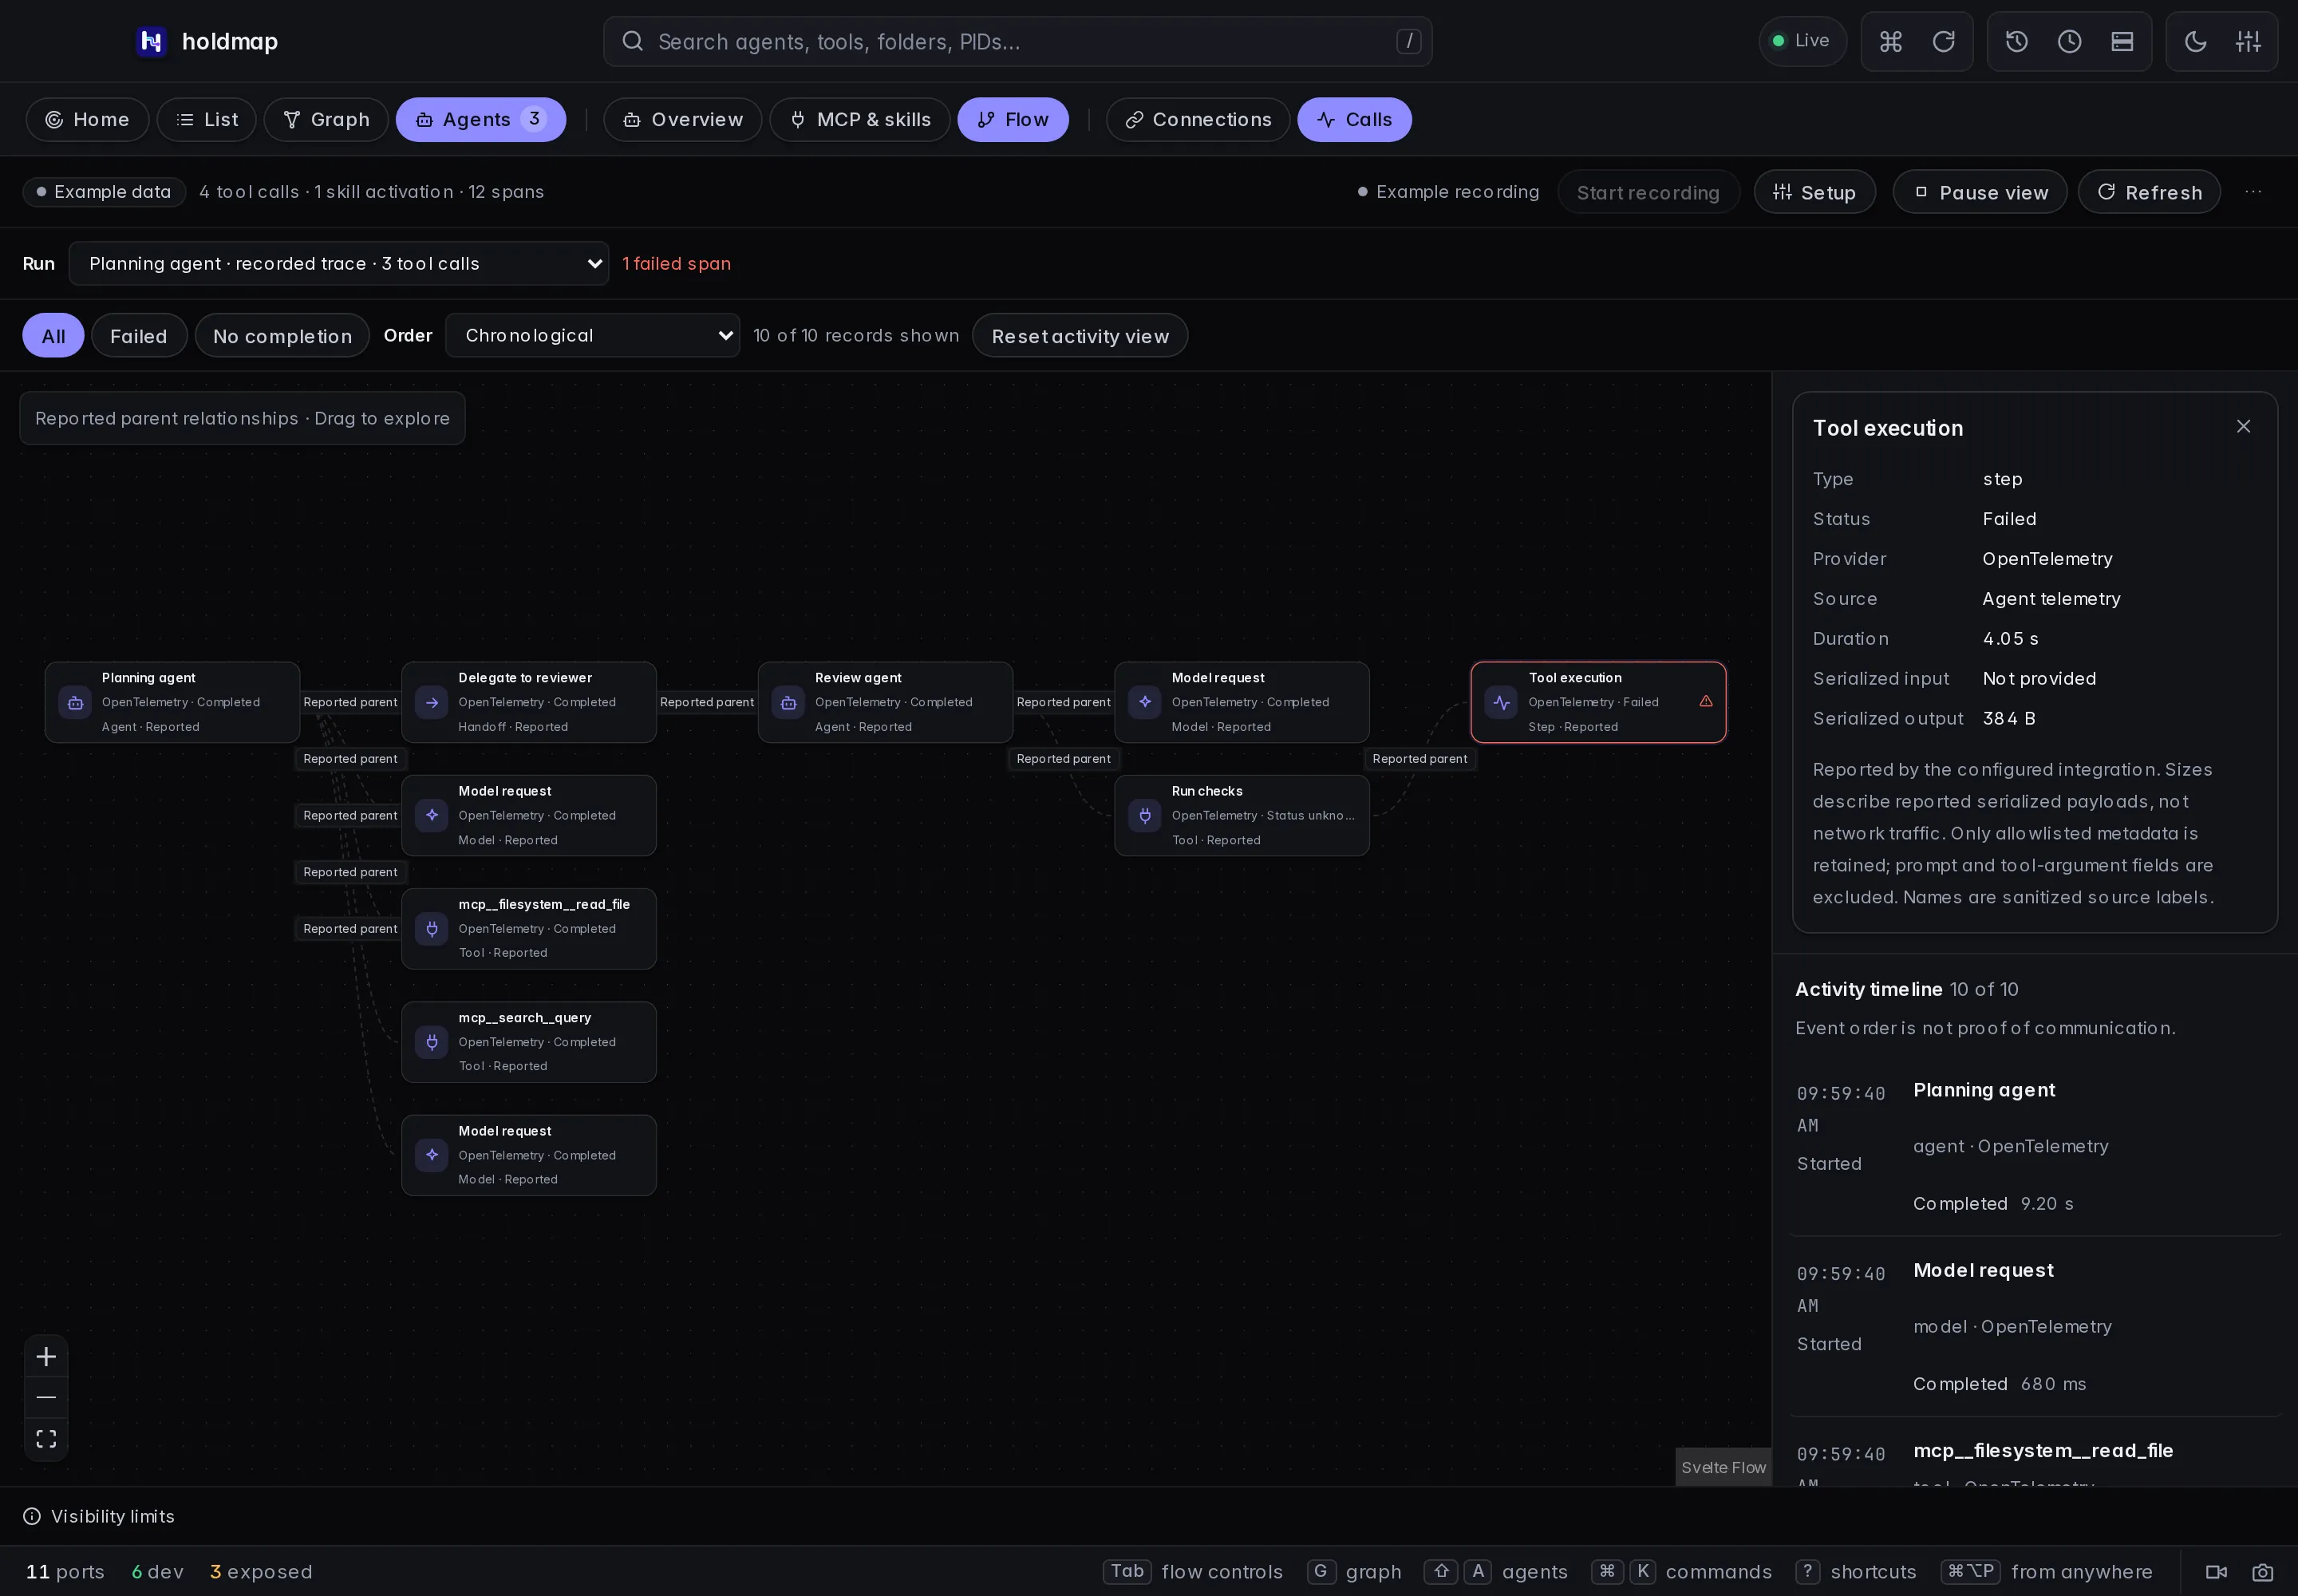Toggle the Pause view button

[x=1980, y=192]
